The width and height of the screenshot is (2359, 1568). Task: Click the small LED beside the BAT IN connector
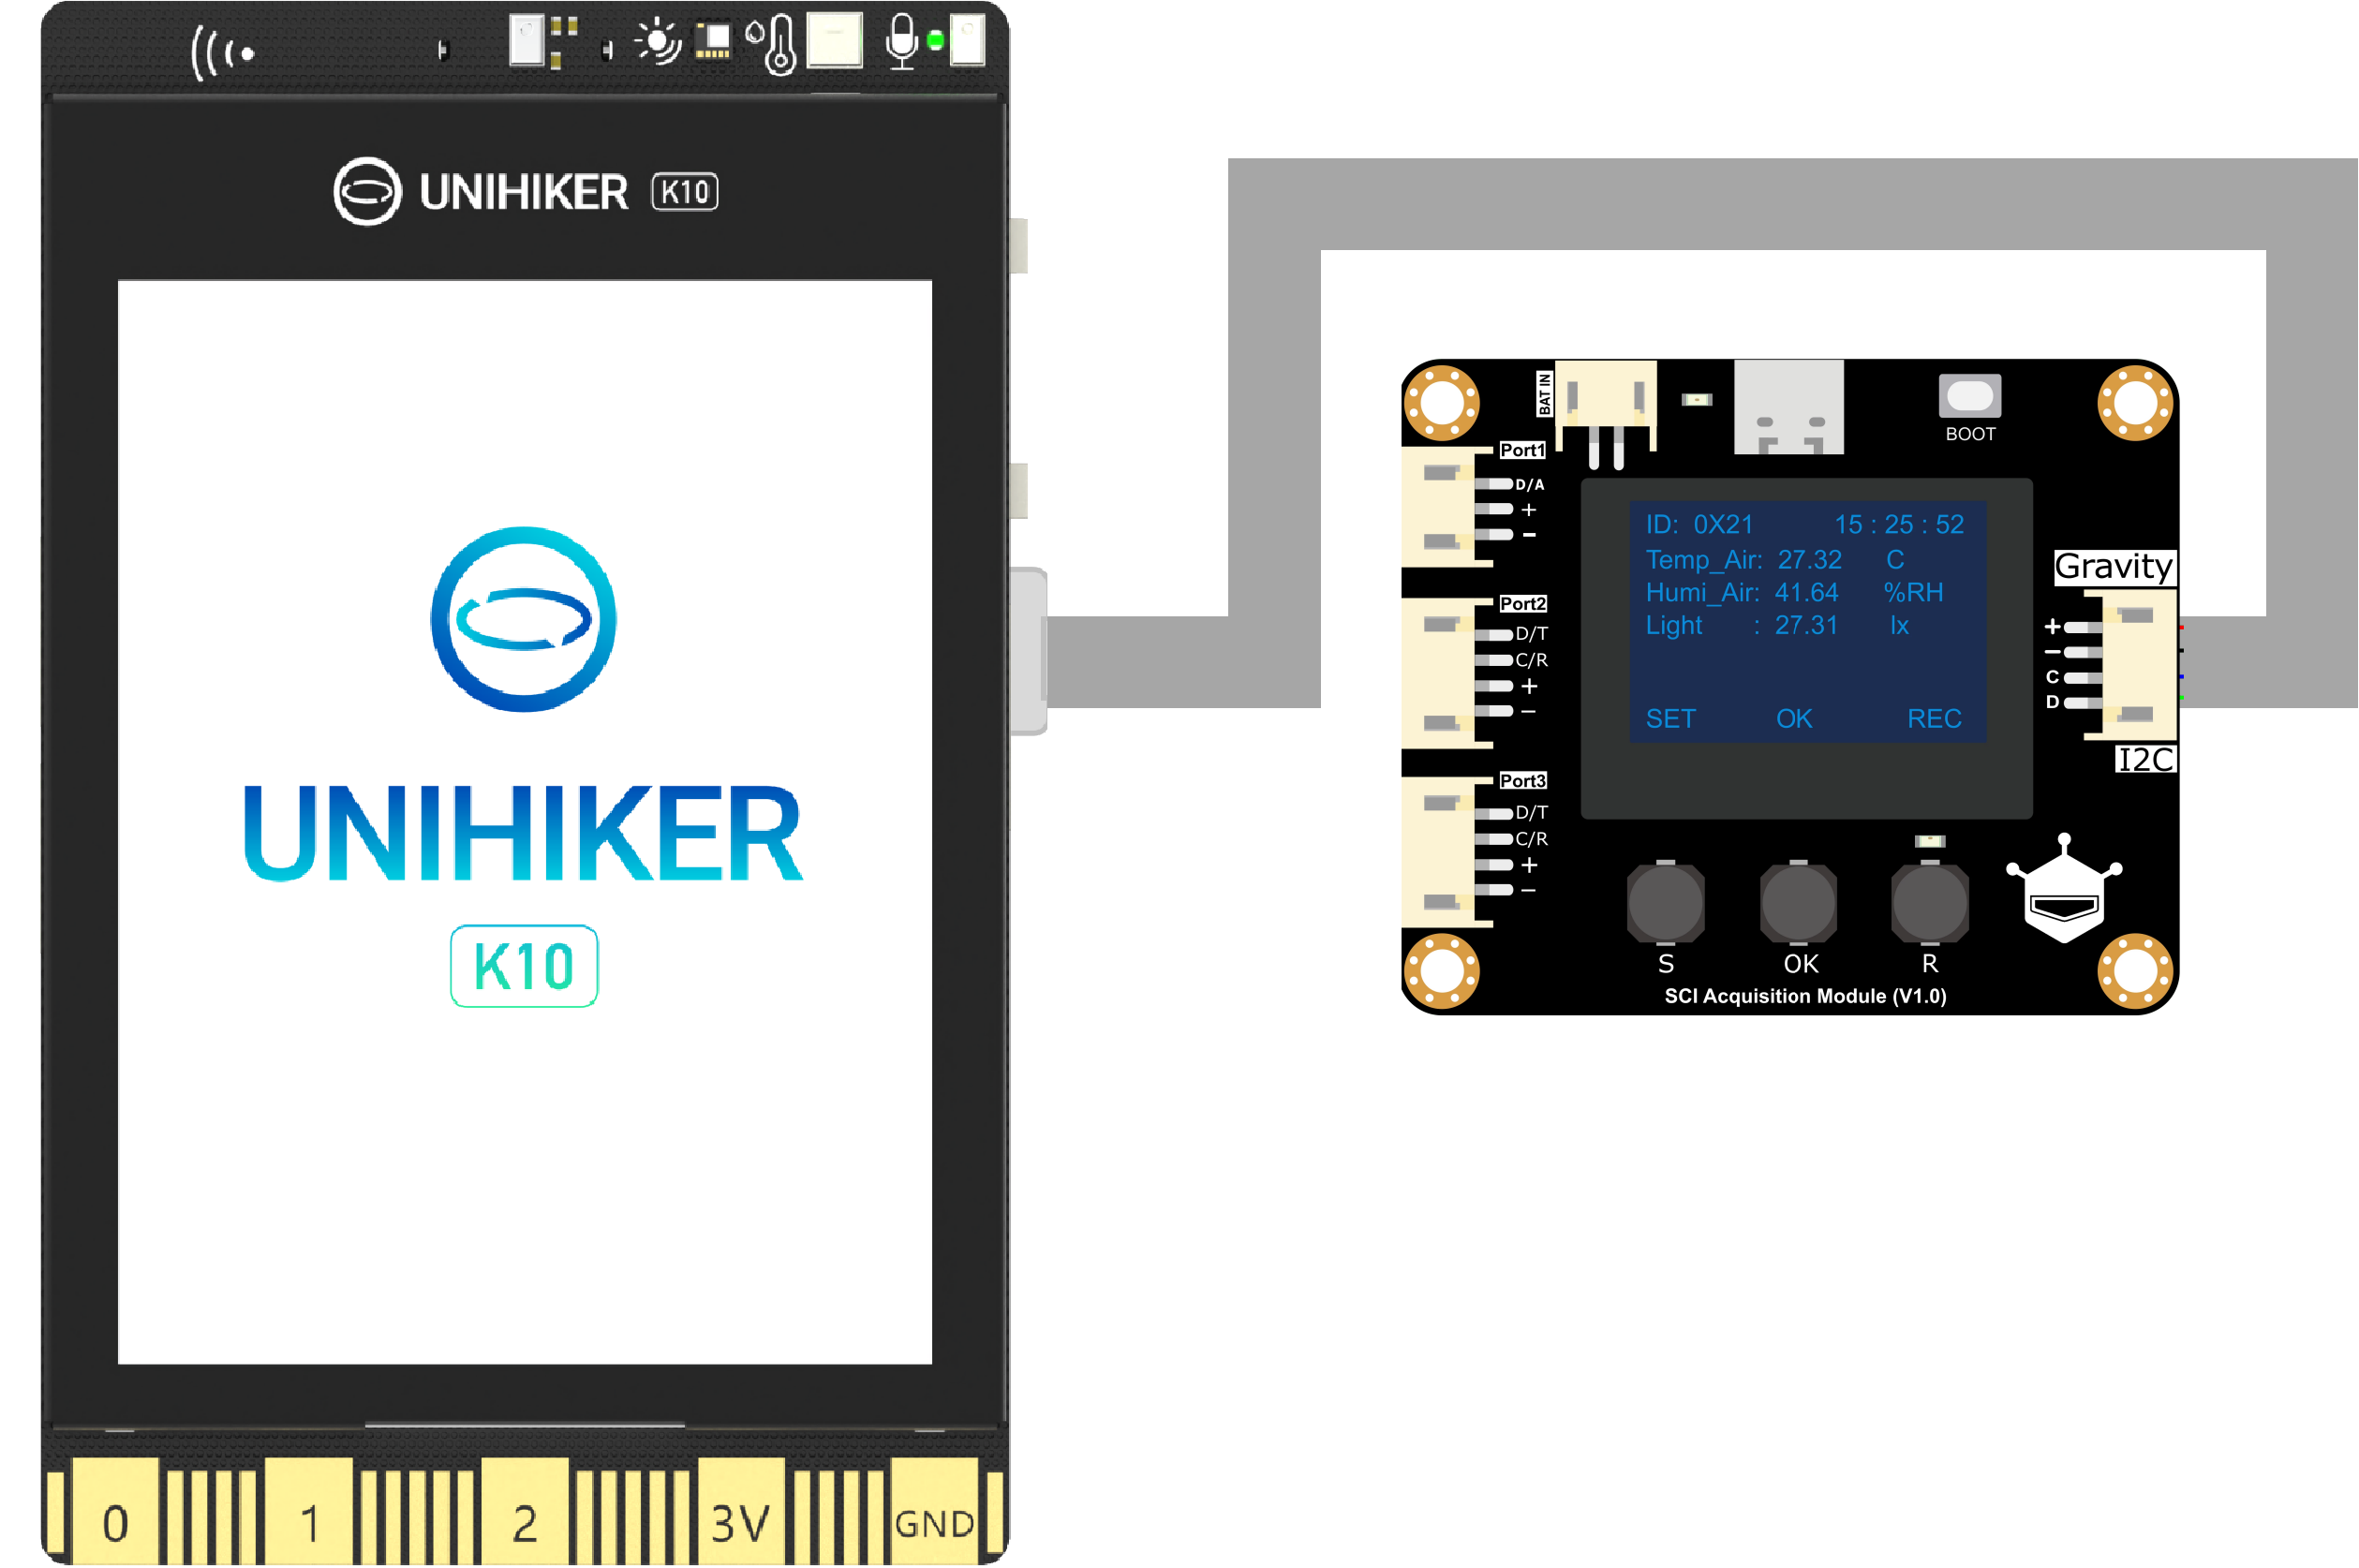[x=1697, y=400]
